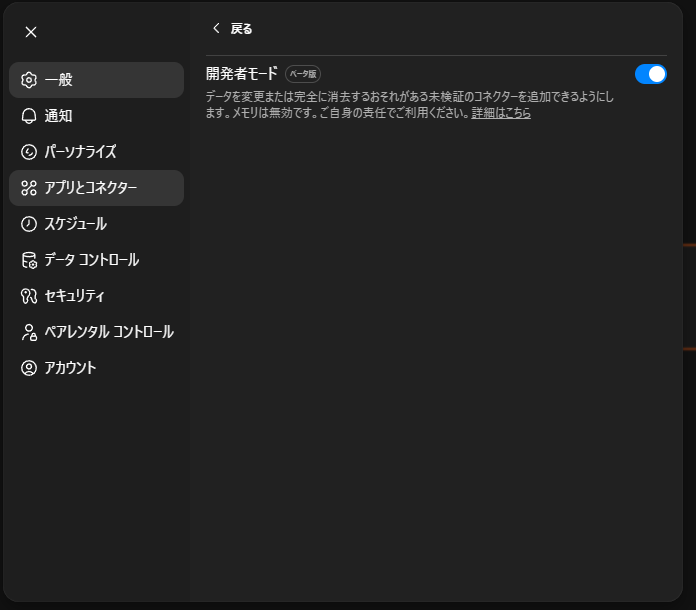The height and width of the screenshot is (610, 696).
Task: Open the 通知 settings section
Action: [96, 116]
